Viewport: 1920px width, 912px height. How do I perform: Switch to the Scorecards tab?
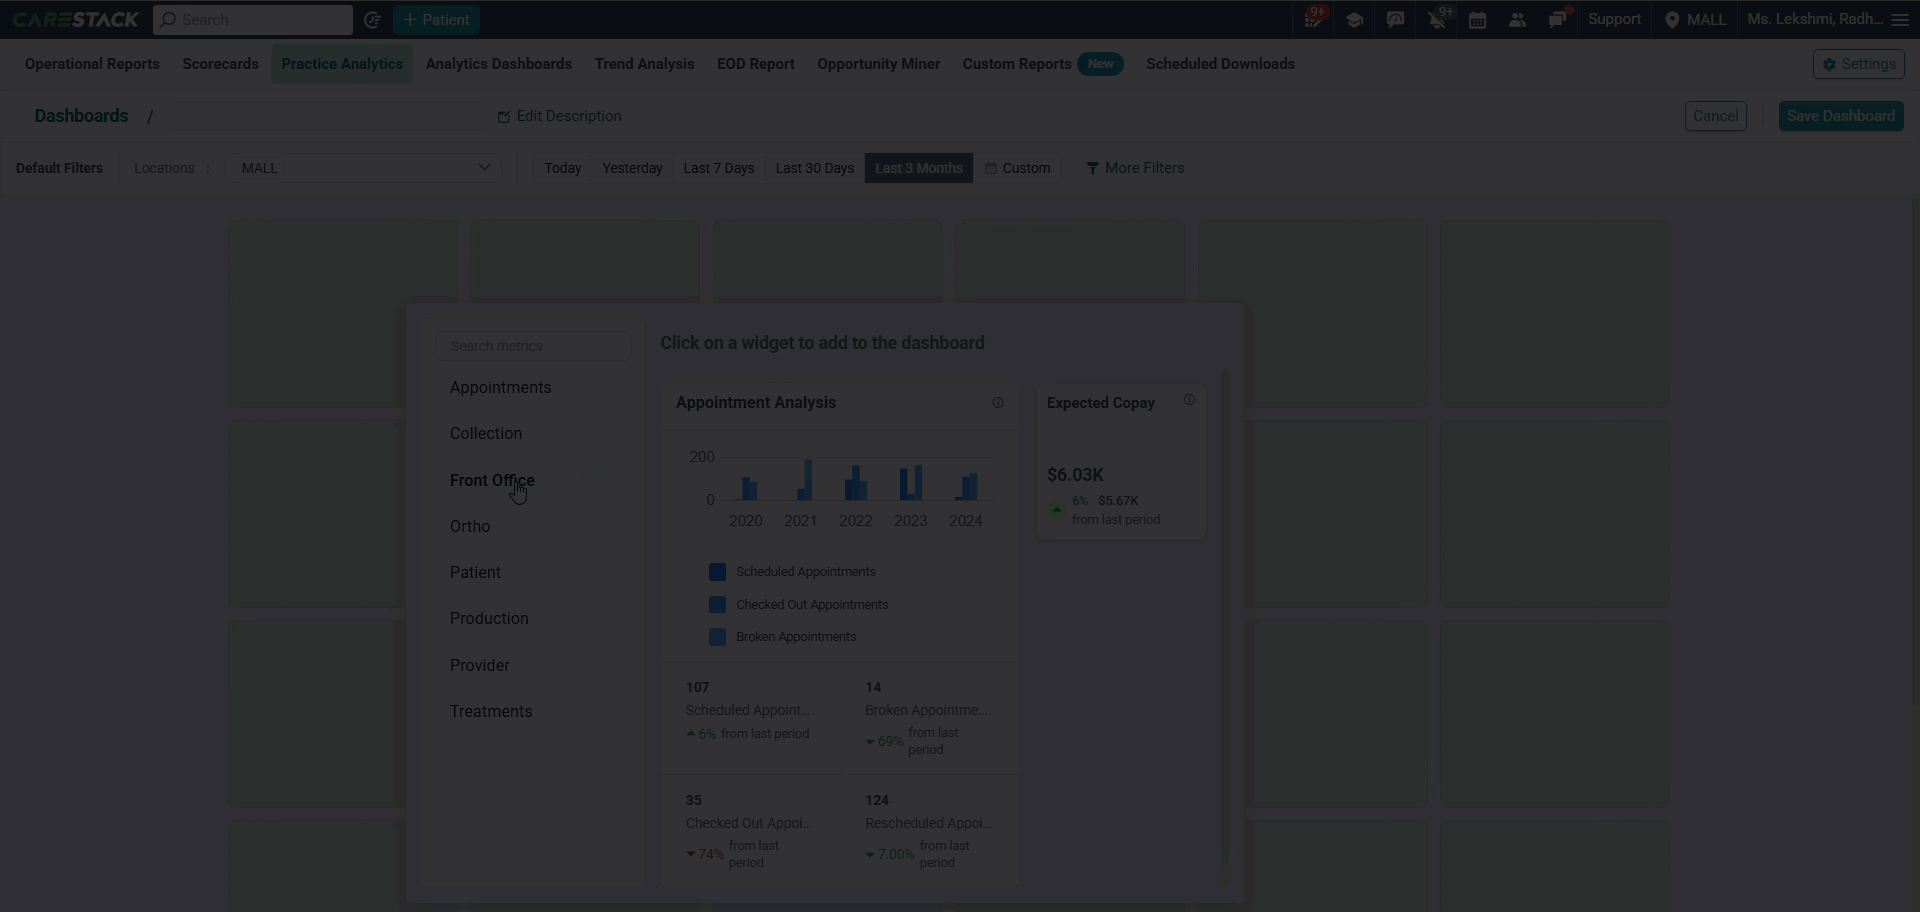coord(220,64)
